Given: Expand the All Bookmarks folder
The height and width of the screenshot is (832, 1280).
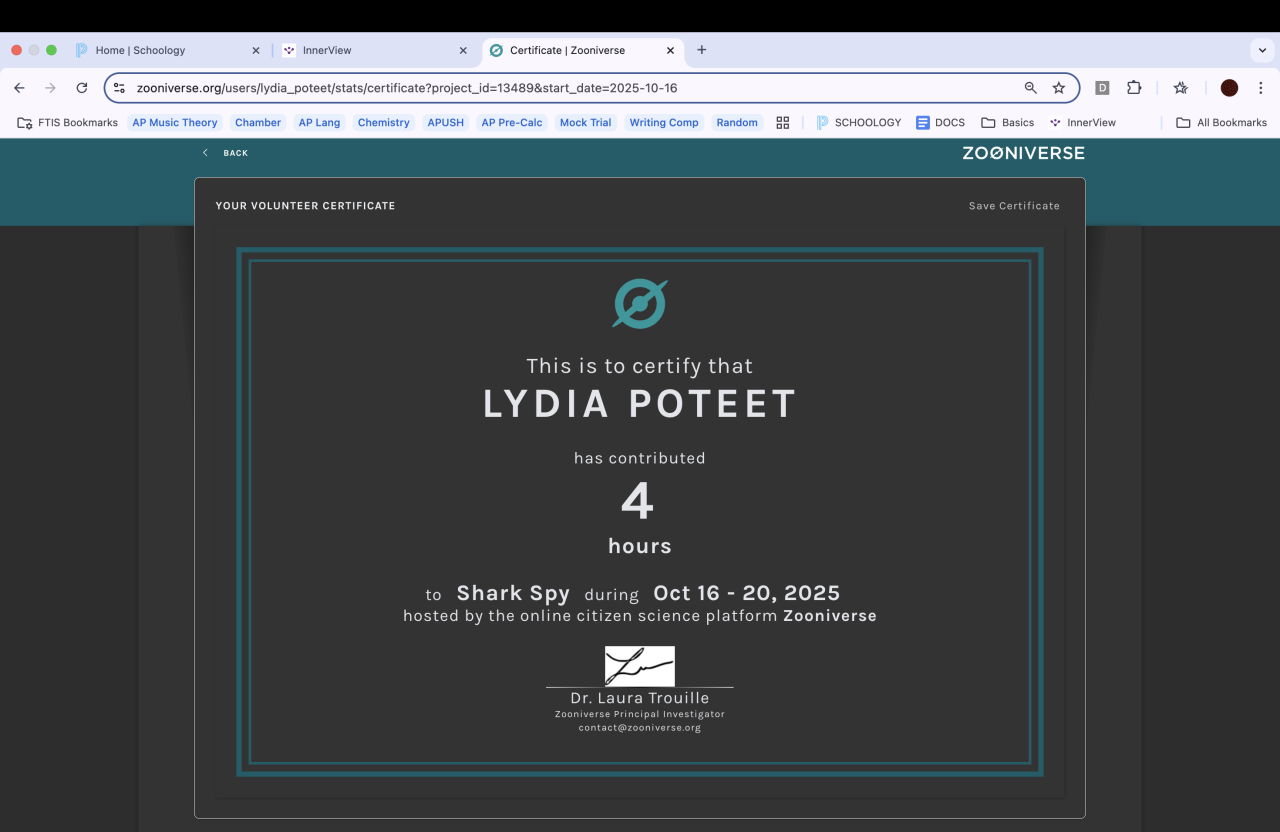Looking at the screenshot, I should click(x=1221, y=122).
